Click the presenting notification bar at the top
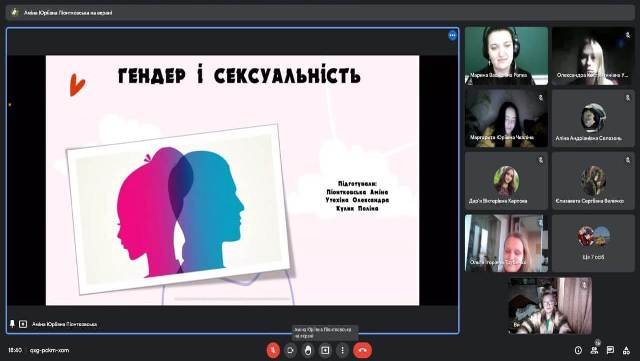The image size is (640, 361). pyautogui.click(x=320, y=12)
